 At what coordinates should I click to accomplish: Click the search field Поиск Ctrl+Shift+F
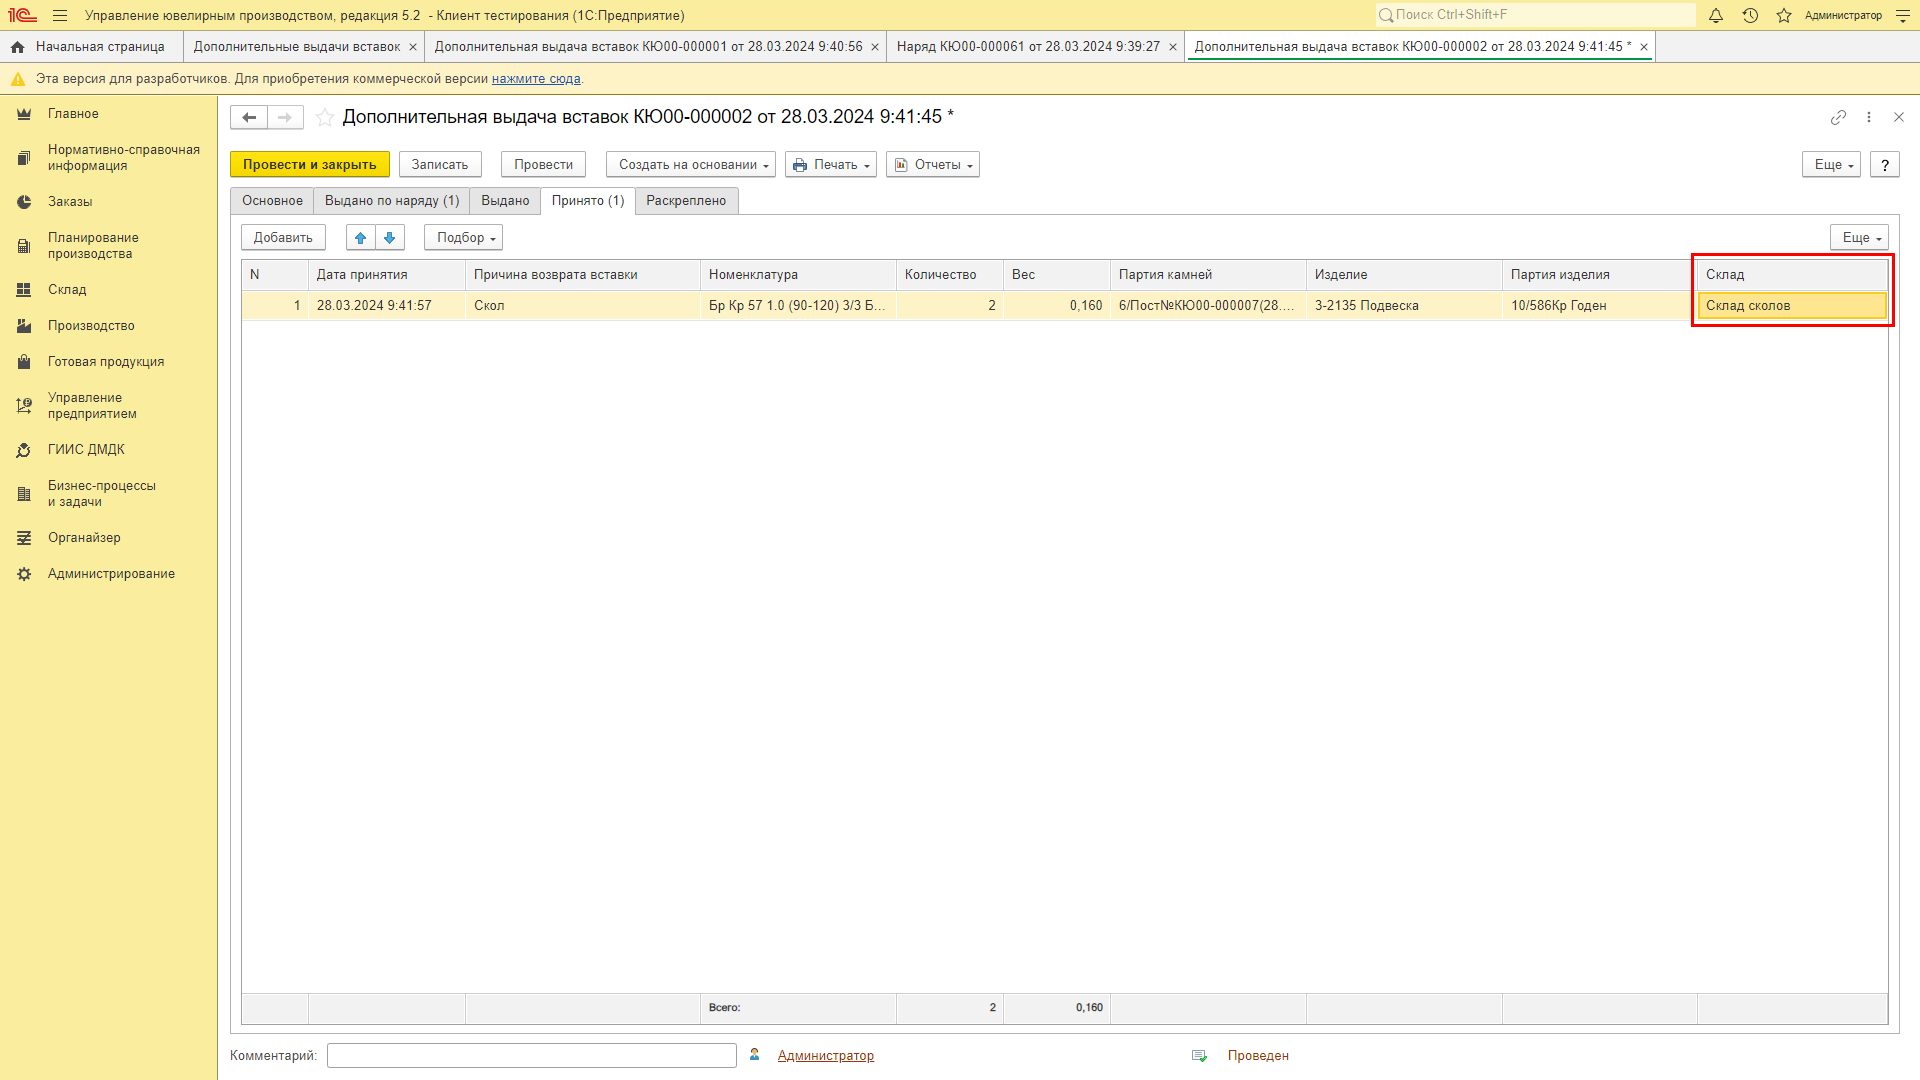(x=1535, y=15)
